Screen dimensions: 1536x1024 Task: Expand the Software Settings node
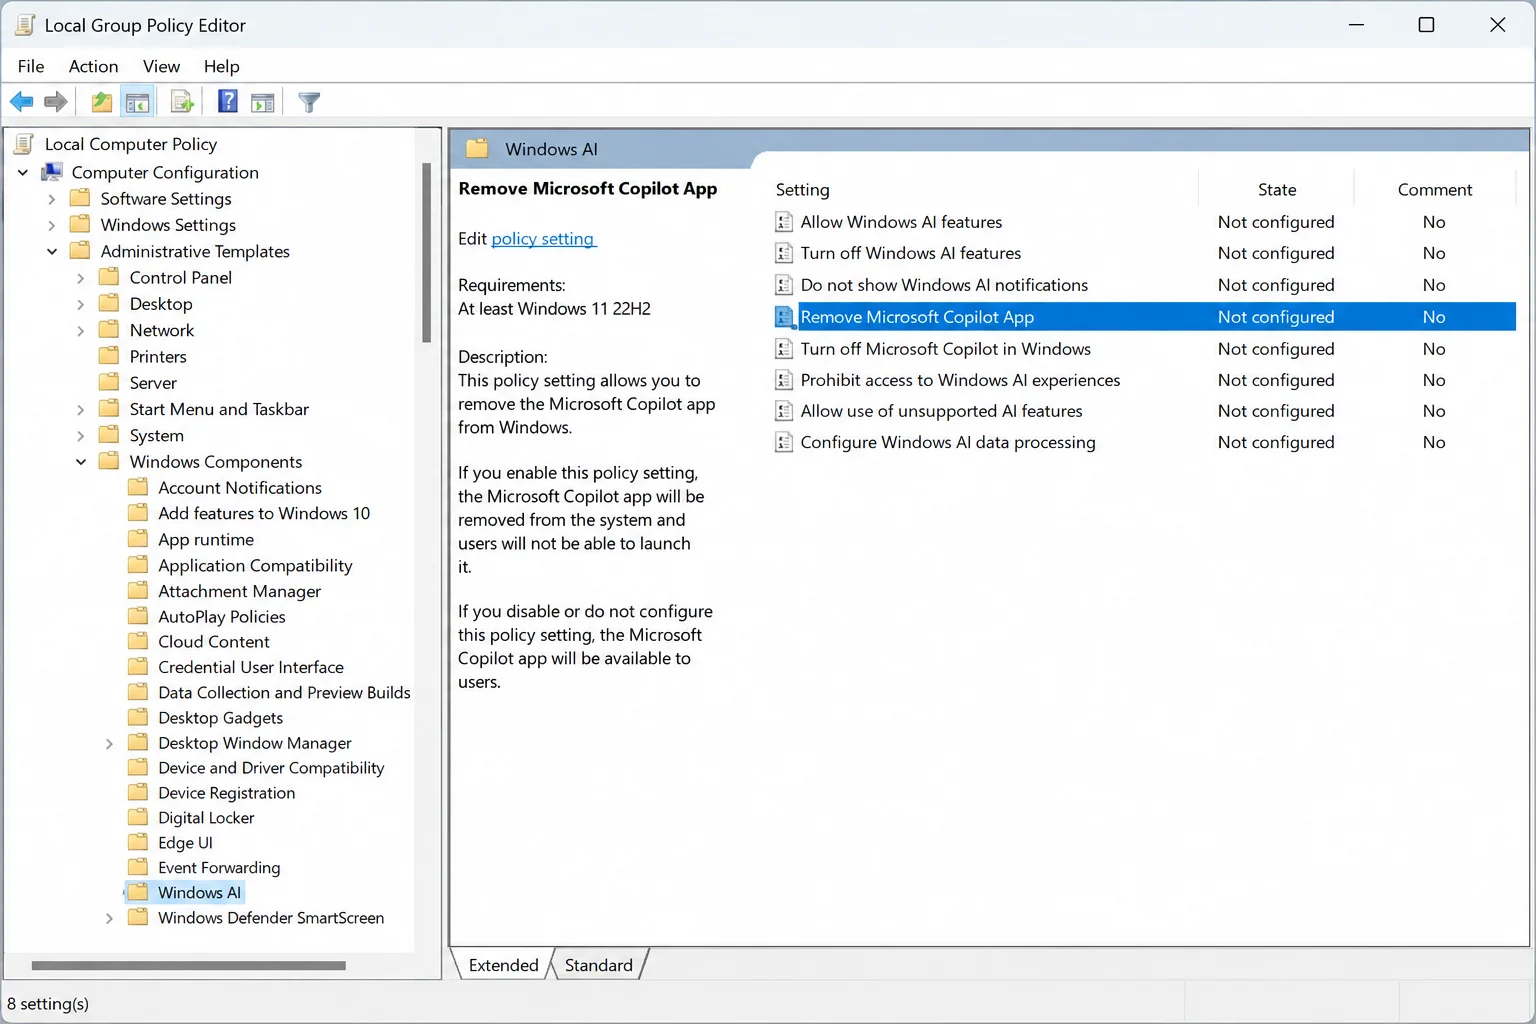pos(51,199)
